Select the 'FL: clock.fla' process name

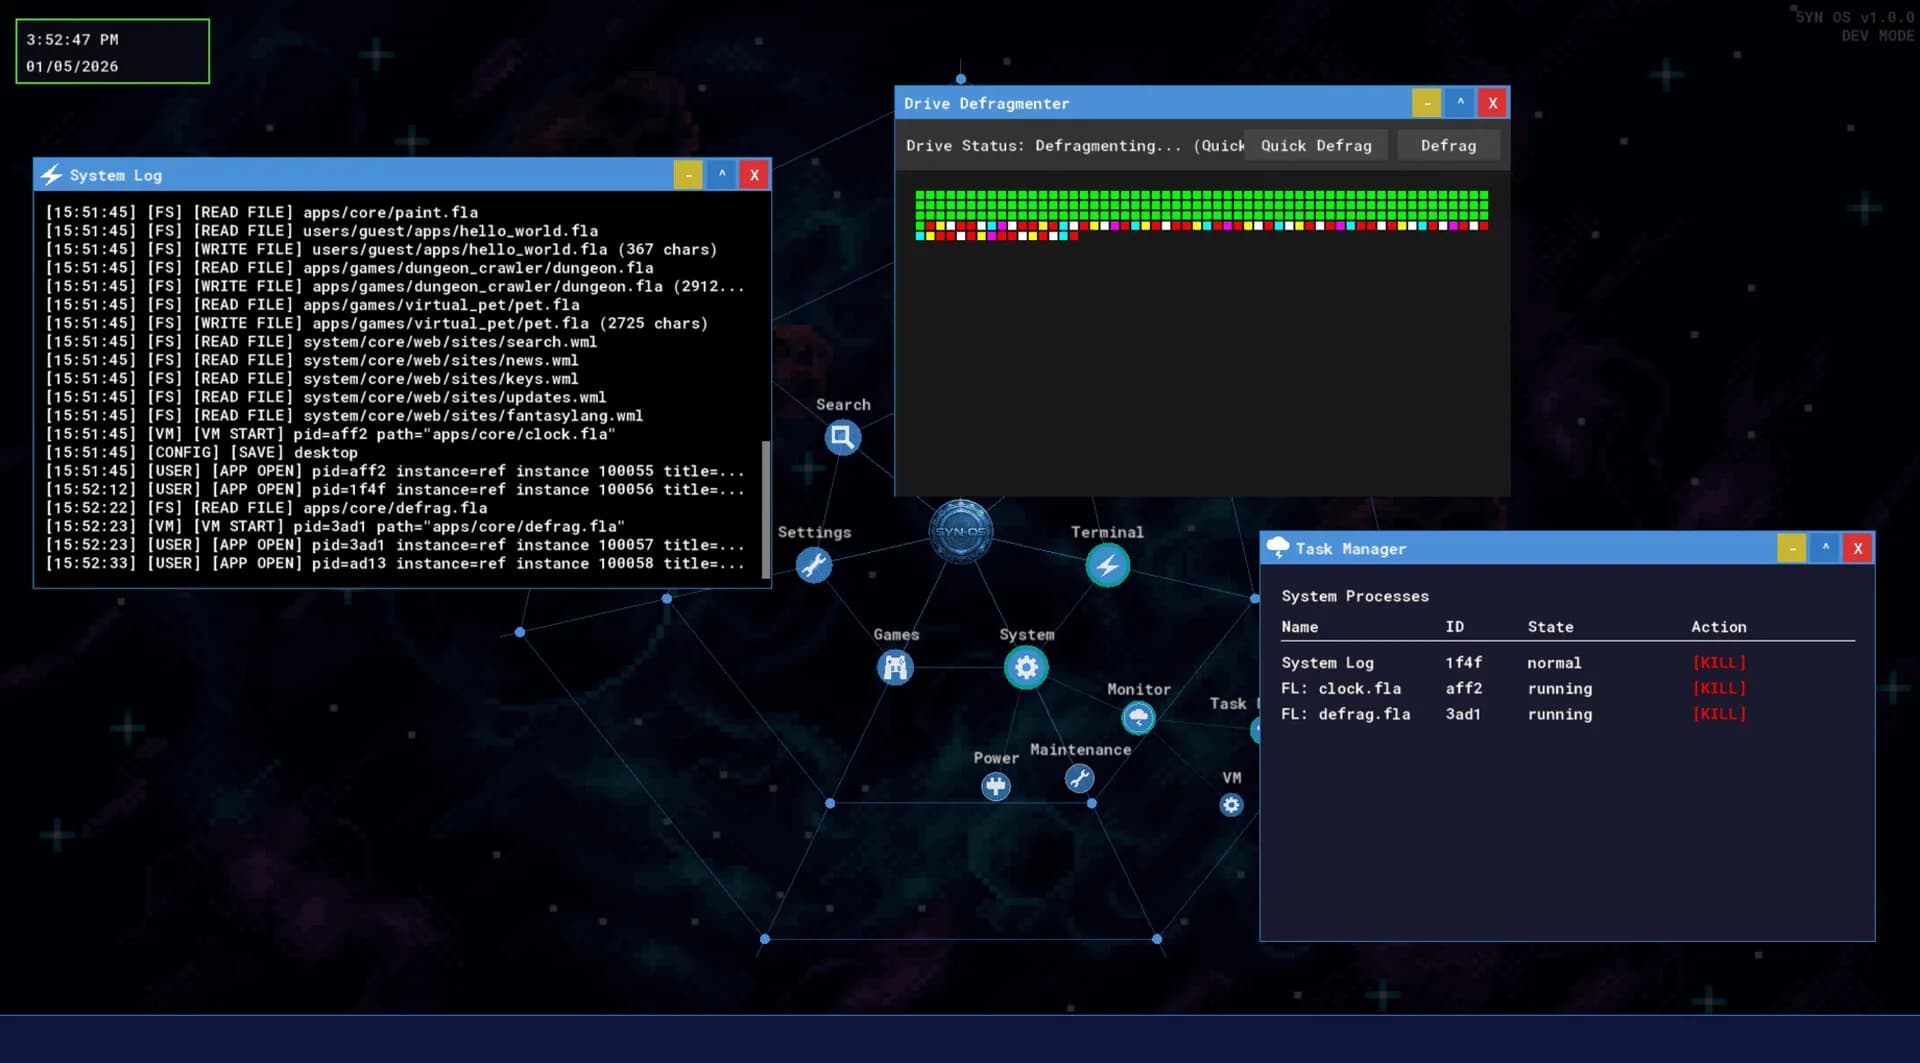click(x=1341, y=688)
